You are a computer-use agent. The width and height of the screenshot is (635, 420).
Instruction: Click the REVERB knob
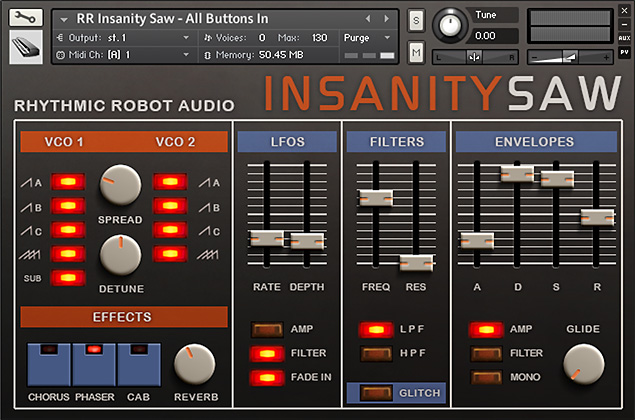point(194,365)
